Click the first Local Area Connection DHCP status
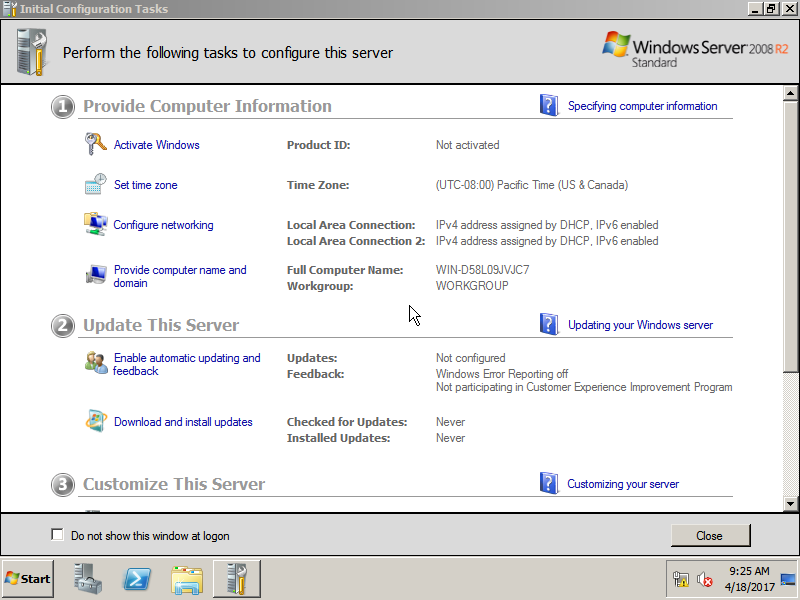 (x=547, y=225)
